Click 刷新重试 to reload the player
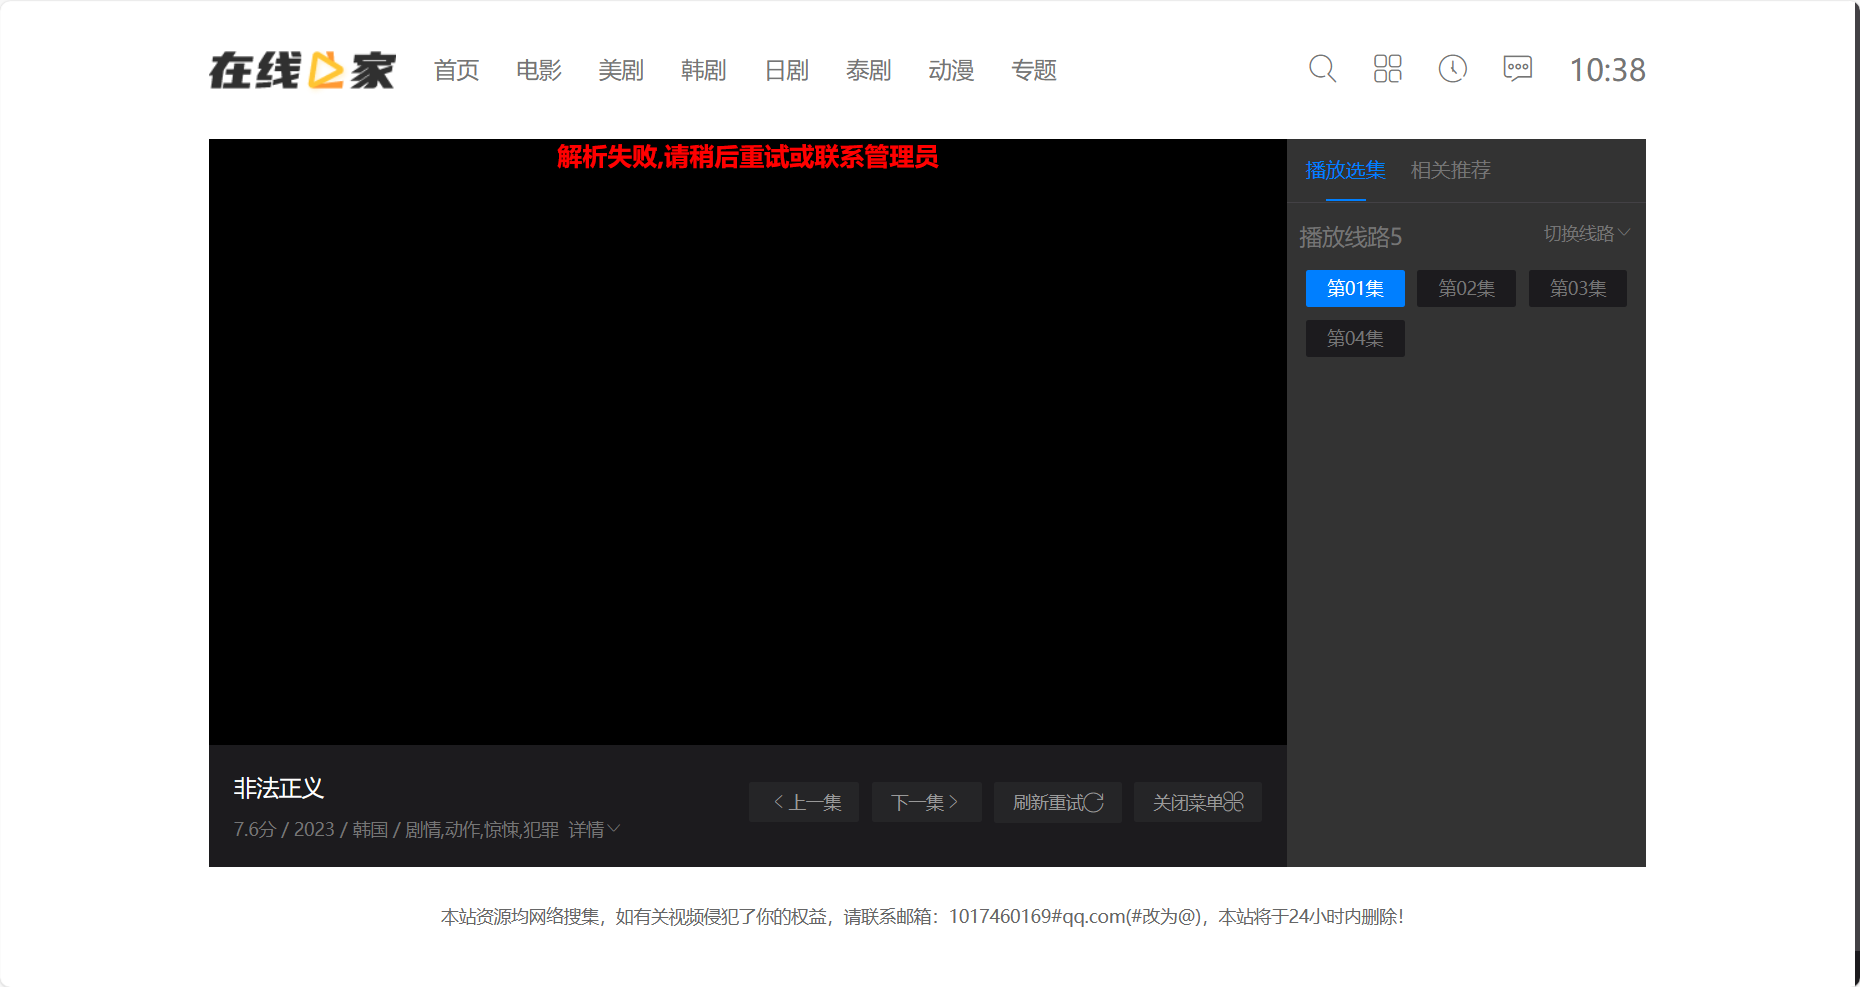 coord(1057,802)
